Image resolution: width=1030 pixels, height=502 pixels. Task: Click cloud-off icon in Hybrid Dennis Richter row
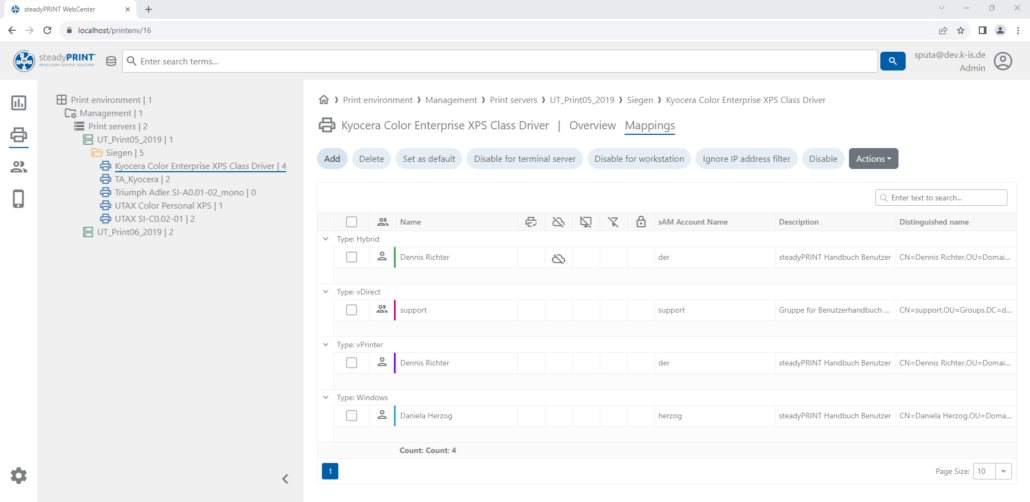[x=558, y=259]
